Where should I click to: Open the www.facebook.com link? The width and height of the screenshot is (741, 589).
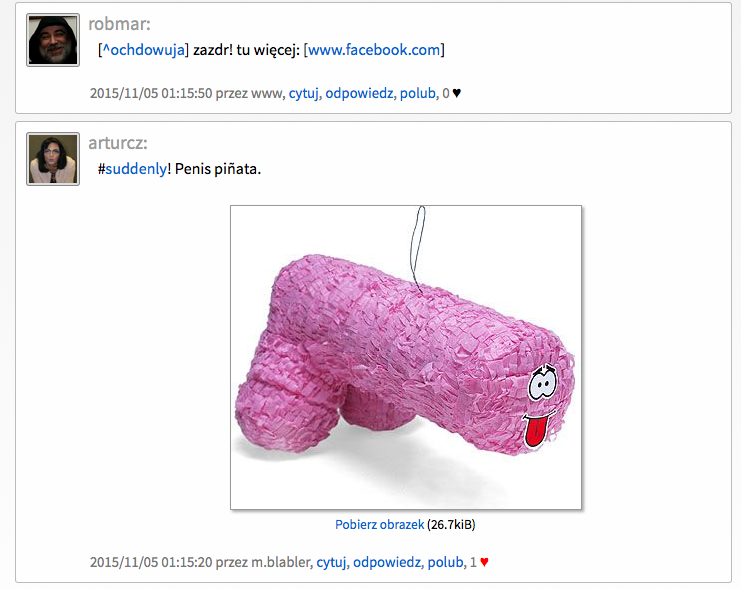point(374,50)
